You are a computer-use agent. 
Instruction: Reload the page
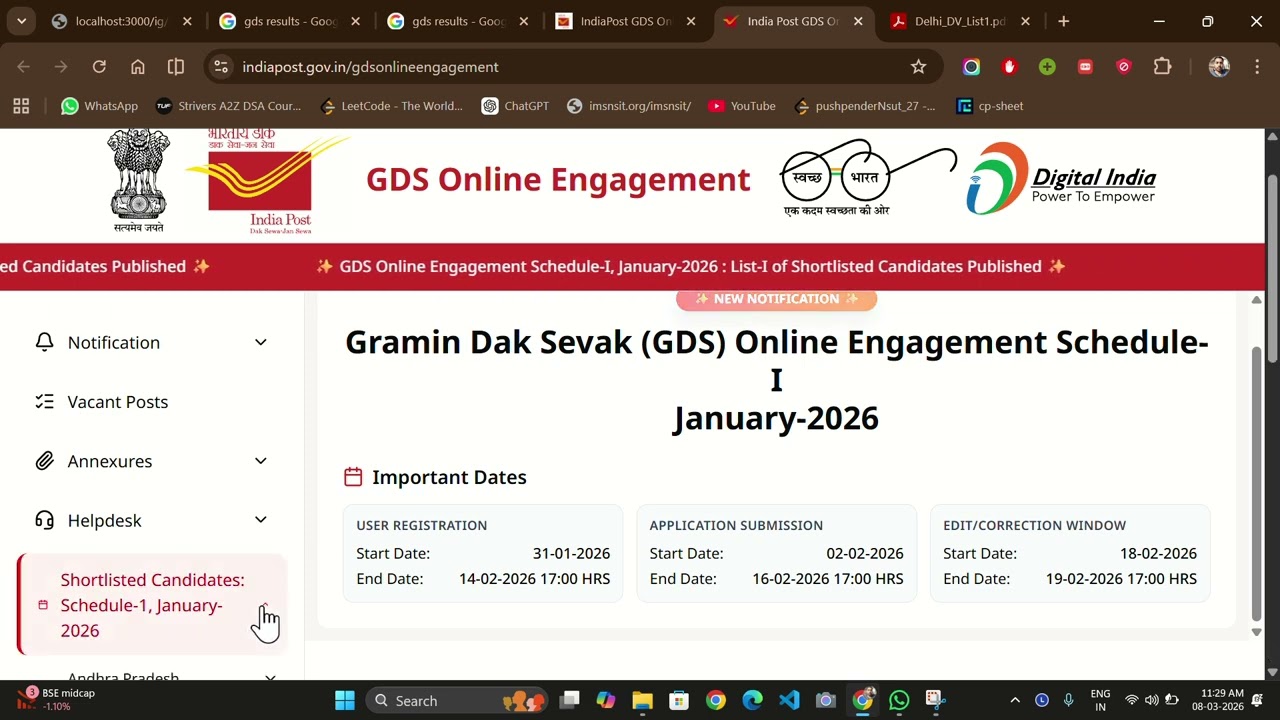[99, 67]
